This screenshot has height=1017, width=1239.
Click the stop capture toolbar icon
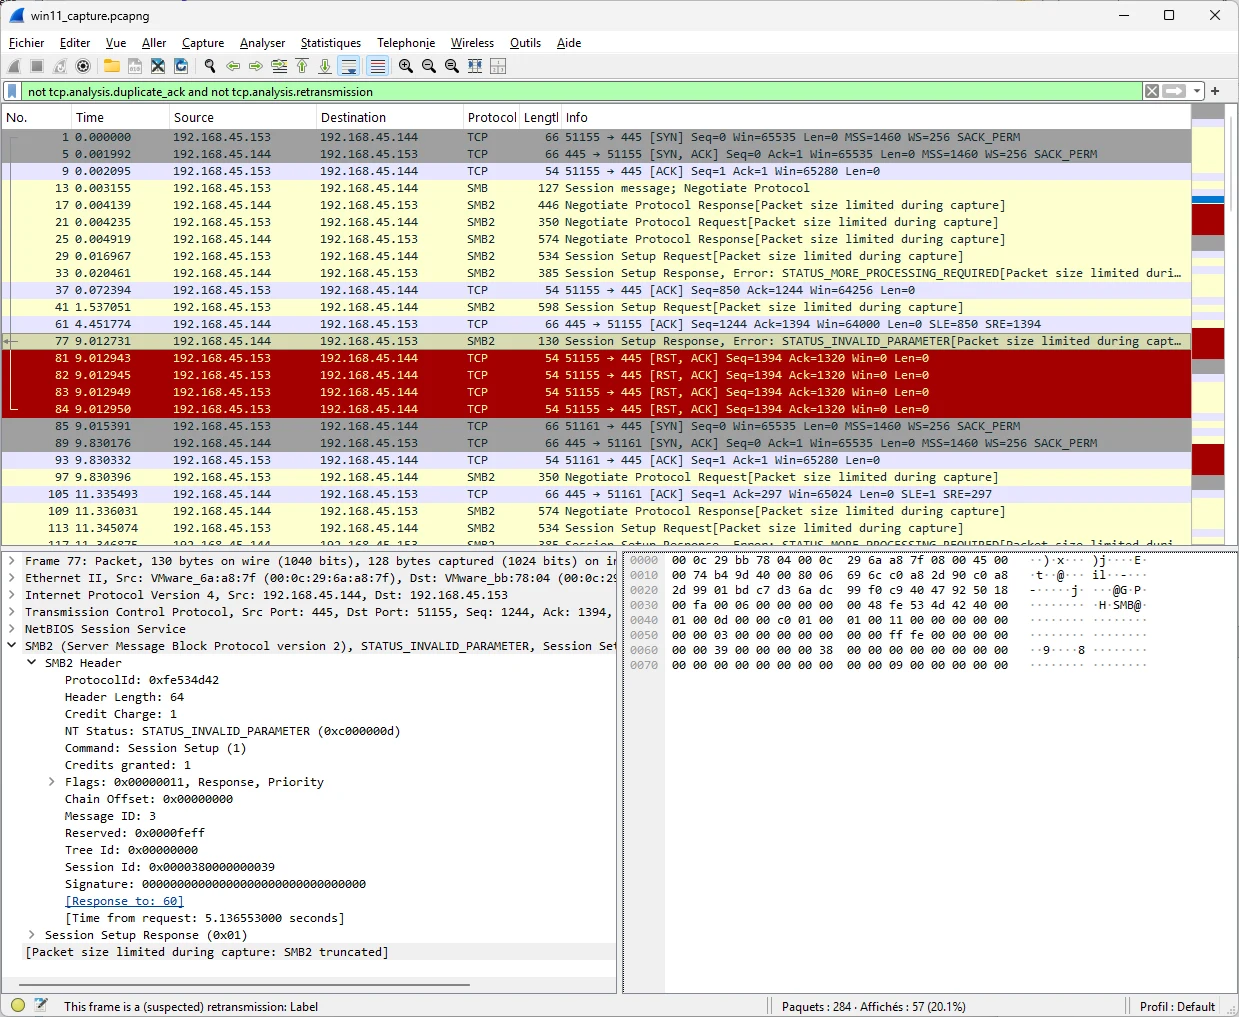click(x=37, y=66)
